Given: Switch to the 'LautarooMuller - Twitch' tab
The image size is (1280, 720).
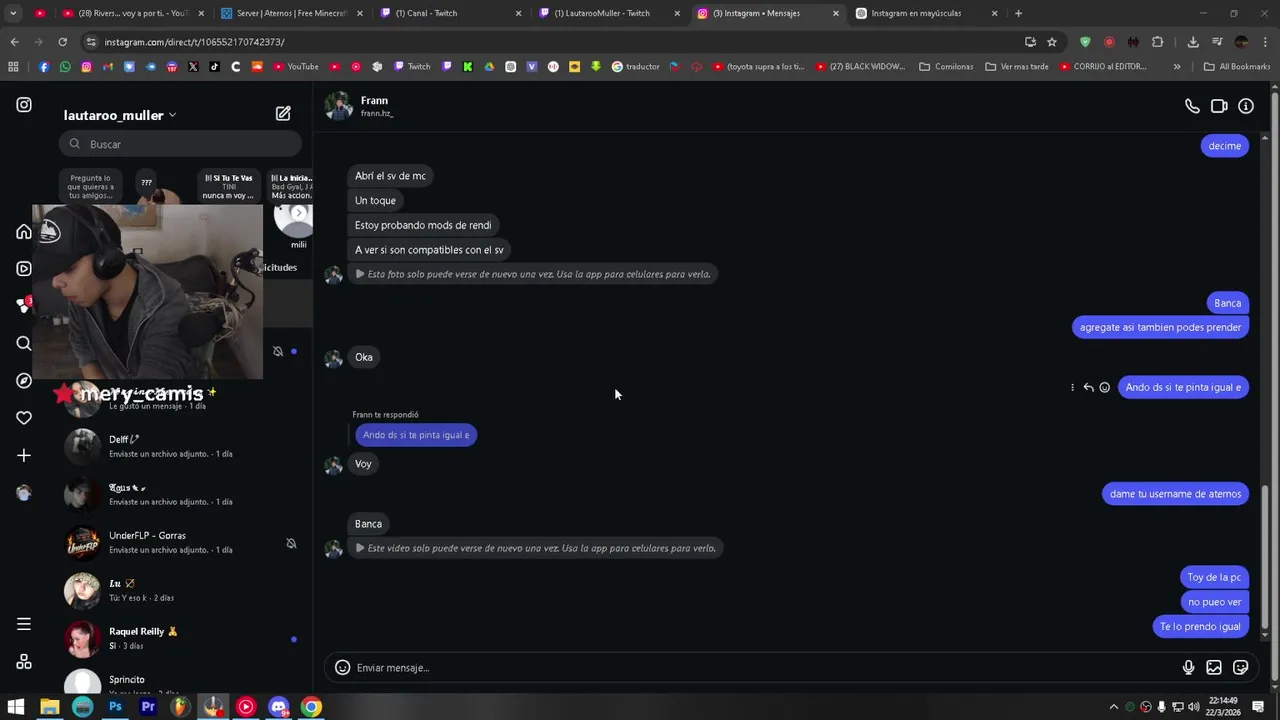Looking at the screenshot, I should (609, 13).
